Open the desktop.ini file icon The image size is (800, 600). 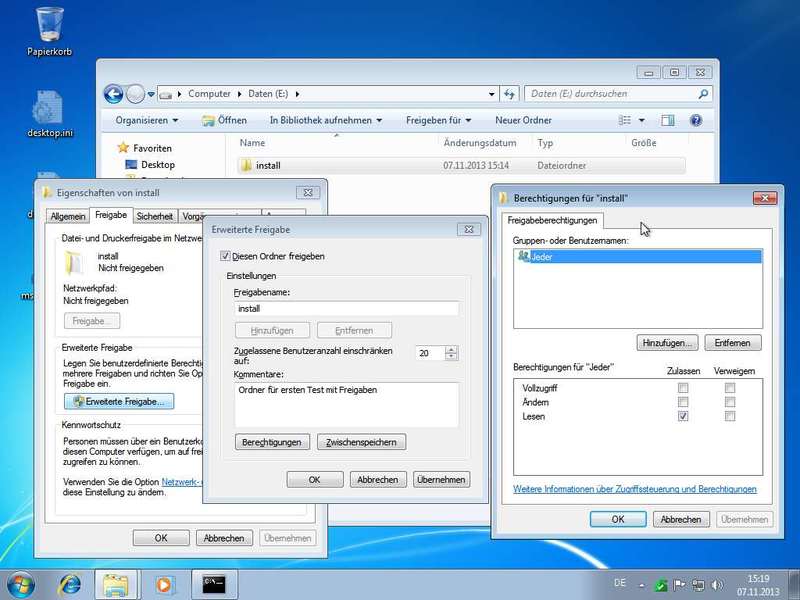tap(49, 108)
